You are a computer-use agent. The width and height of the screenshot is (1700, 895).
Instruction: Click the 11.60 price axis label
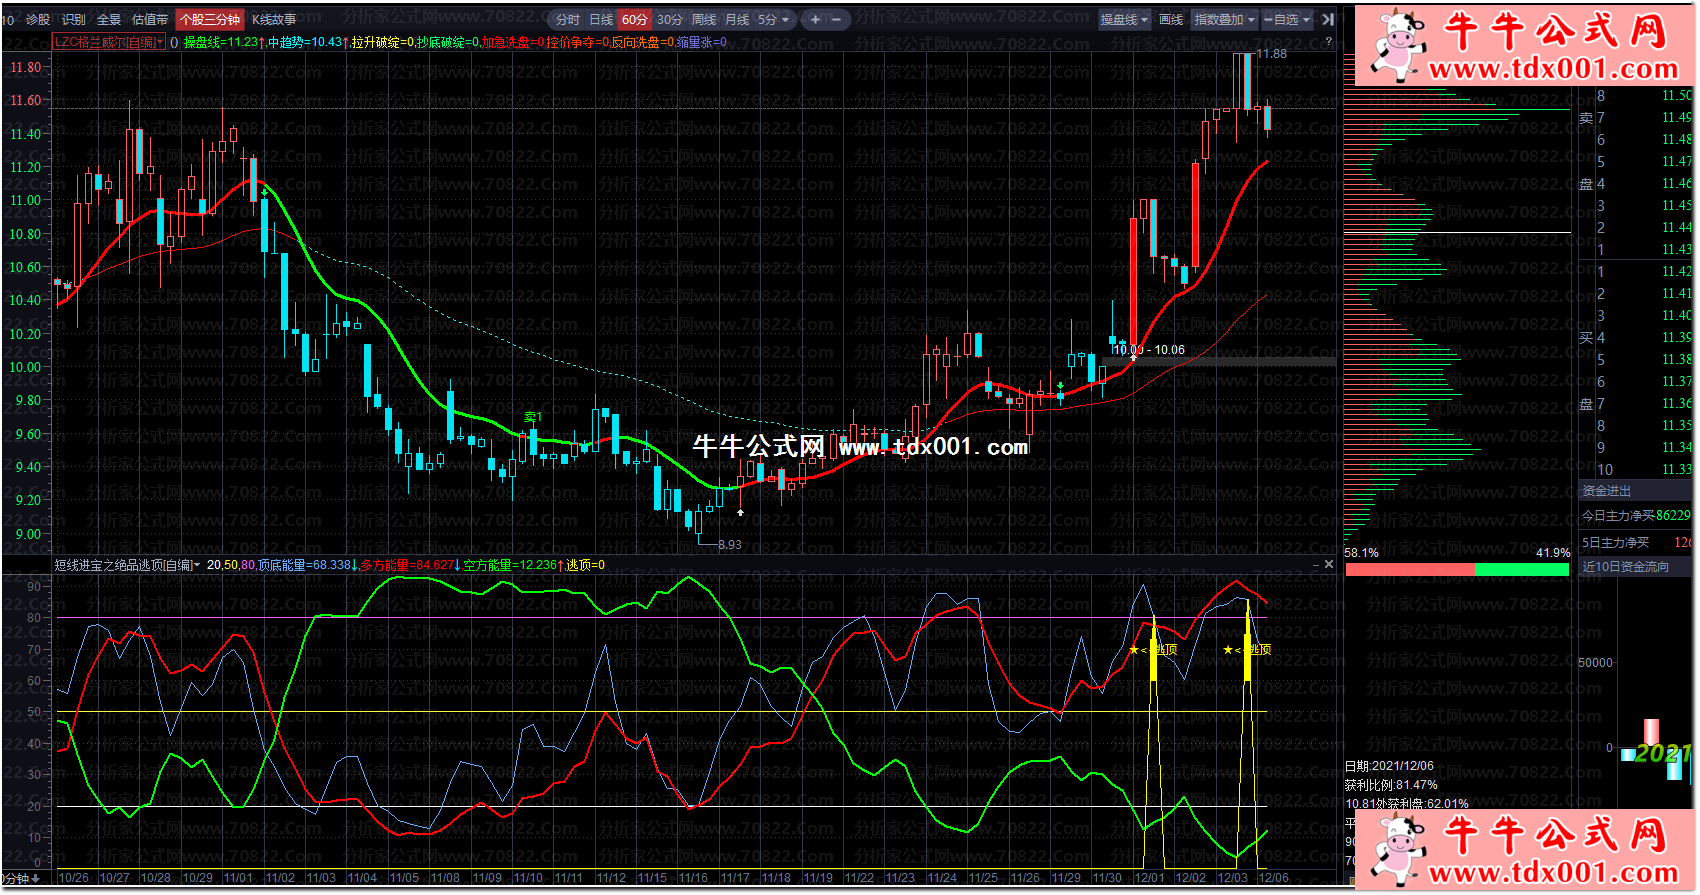click(26, 100)
